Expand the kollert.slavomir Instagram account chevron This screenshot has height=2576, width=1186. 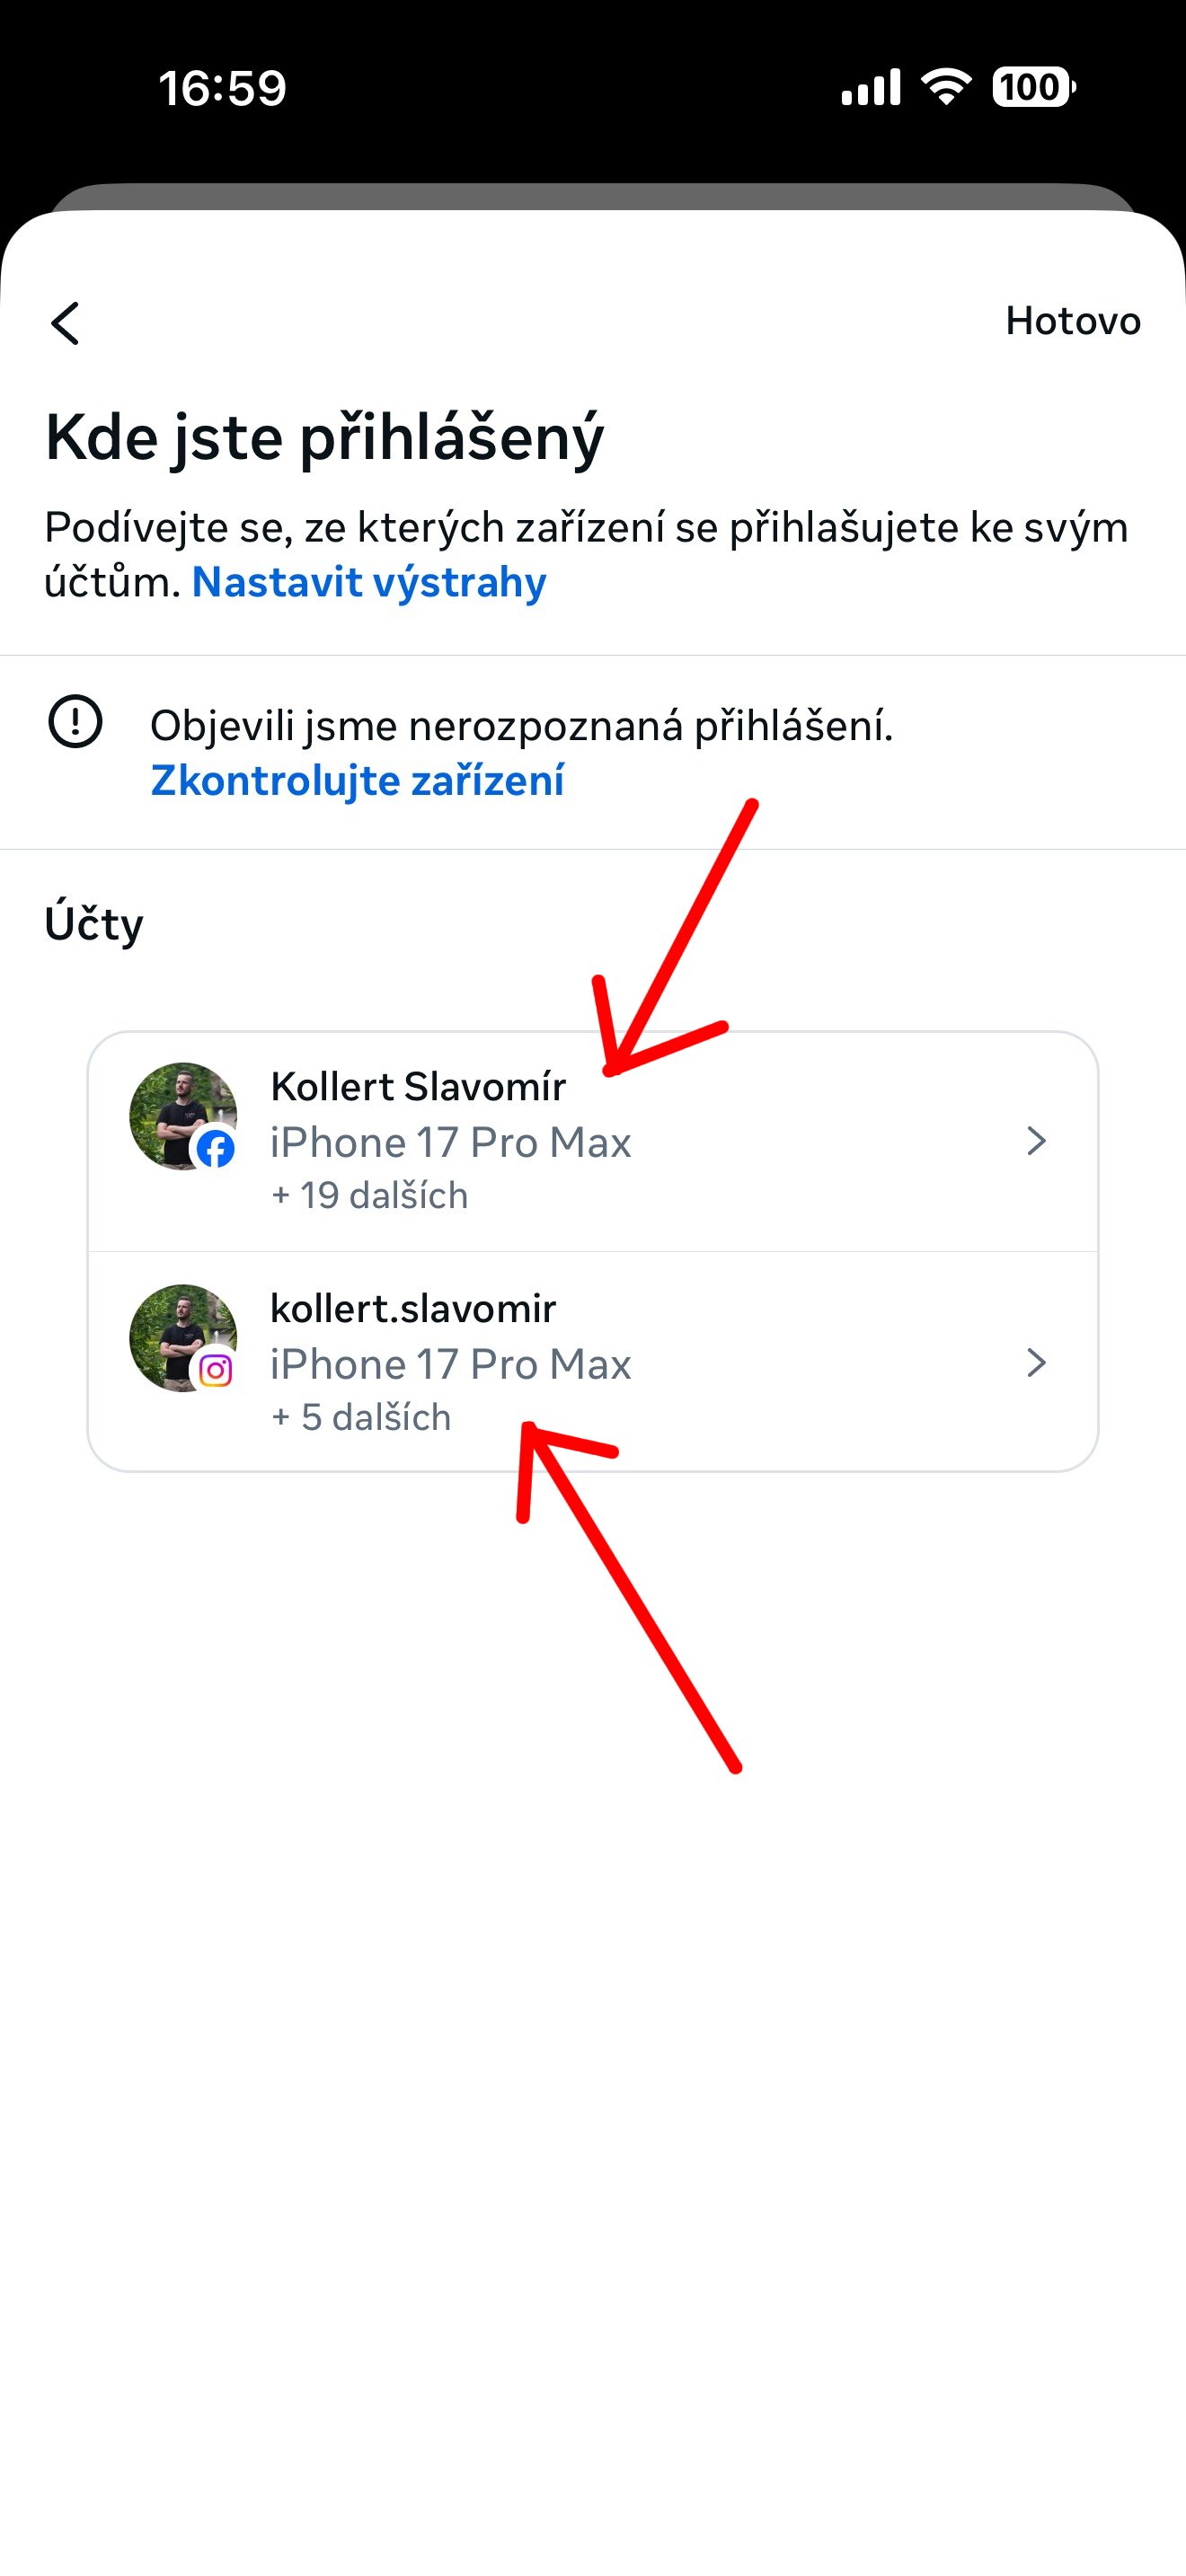point(1036,1363)
